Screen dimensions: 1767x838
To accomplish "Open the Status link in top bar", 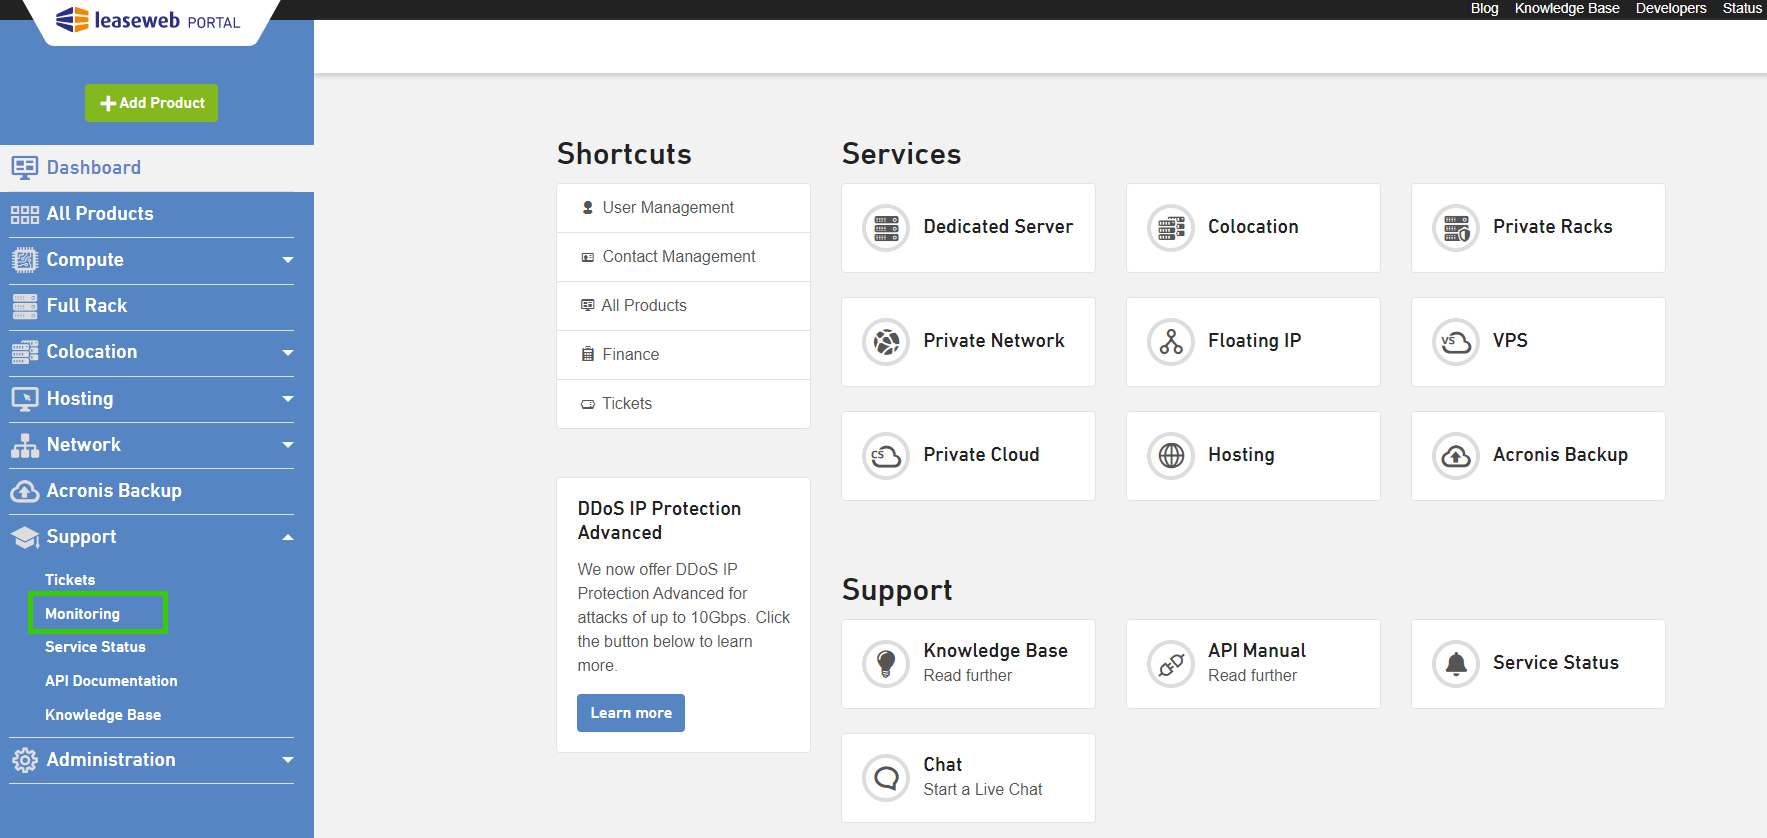I will [1742, 8].
